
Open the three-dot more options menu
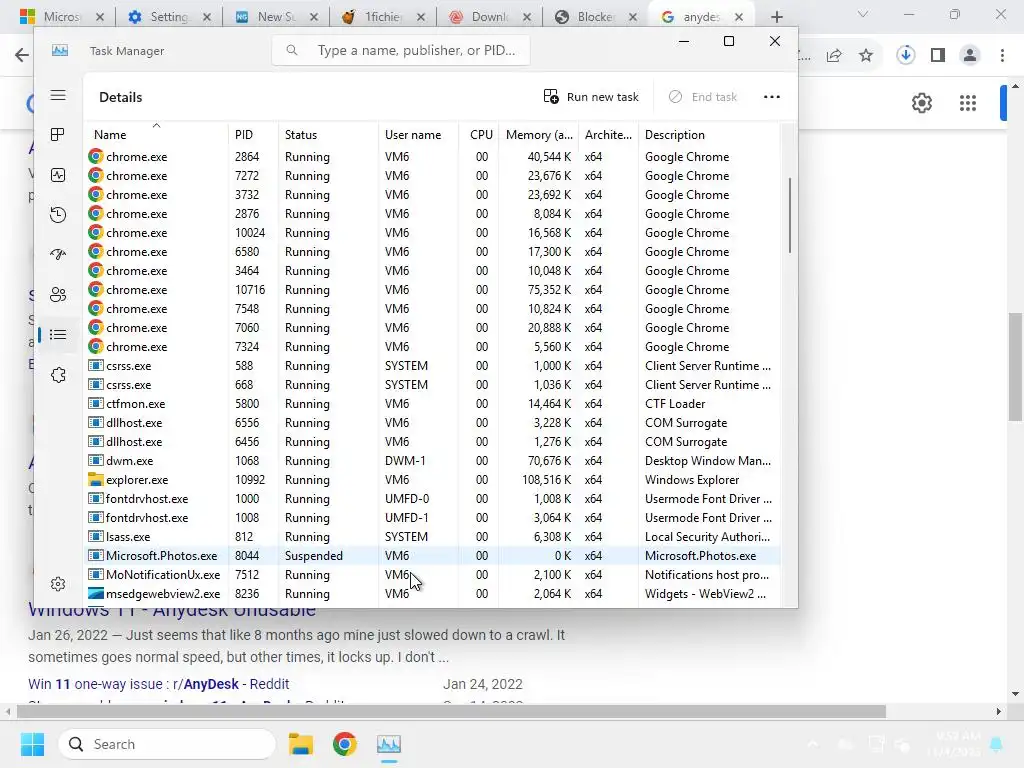(x=772, y=97)
